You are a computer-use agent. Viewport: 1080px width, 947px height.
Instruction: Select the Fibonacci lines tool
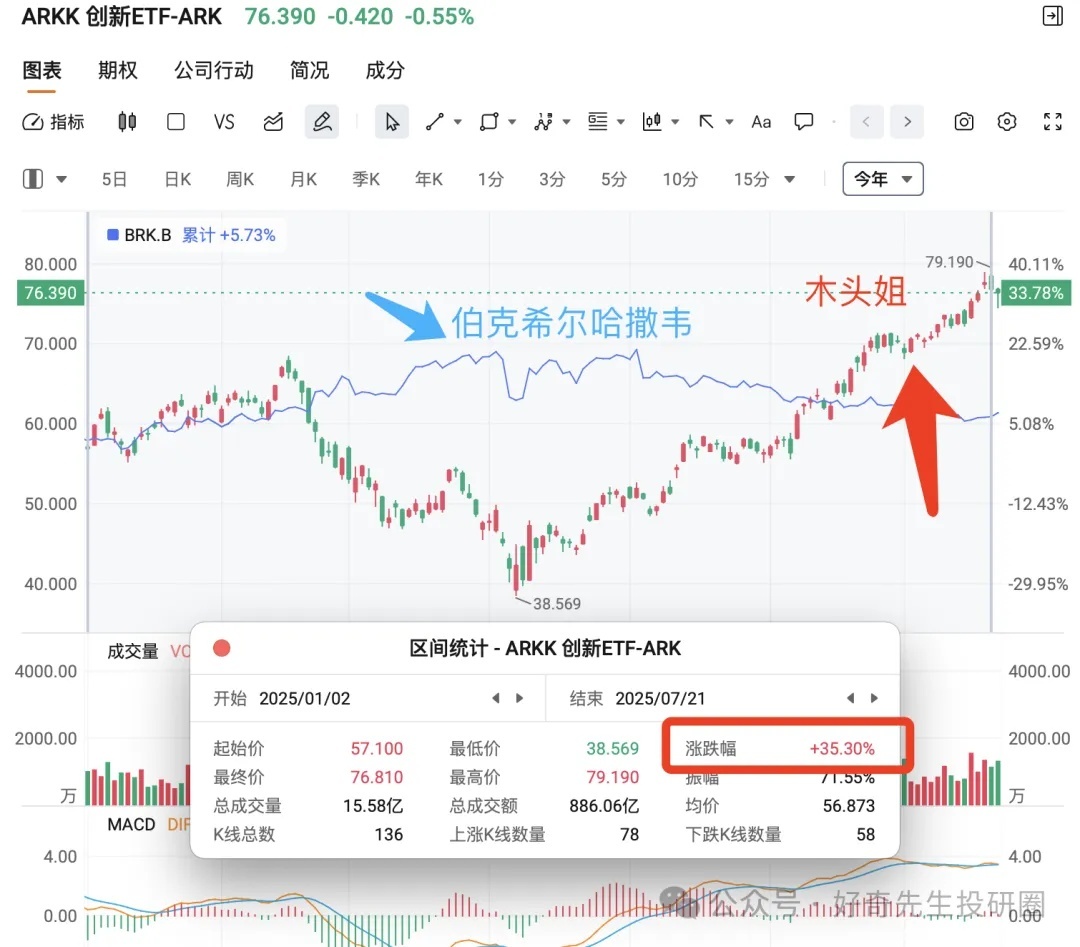598,122
